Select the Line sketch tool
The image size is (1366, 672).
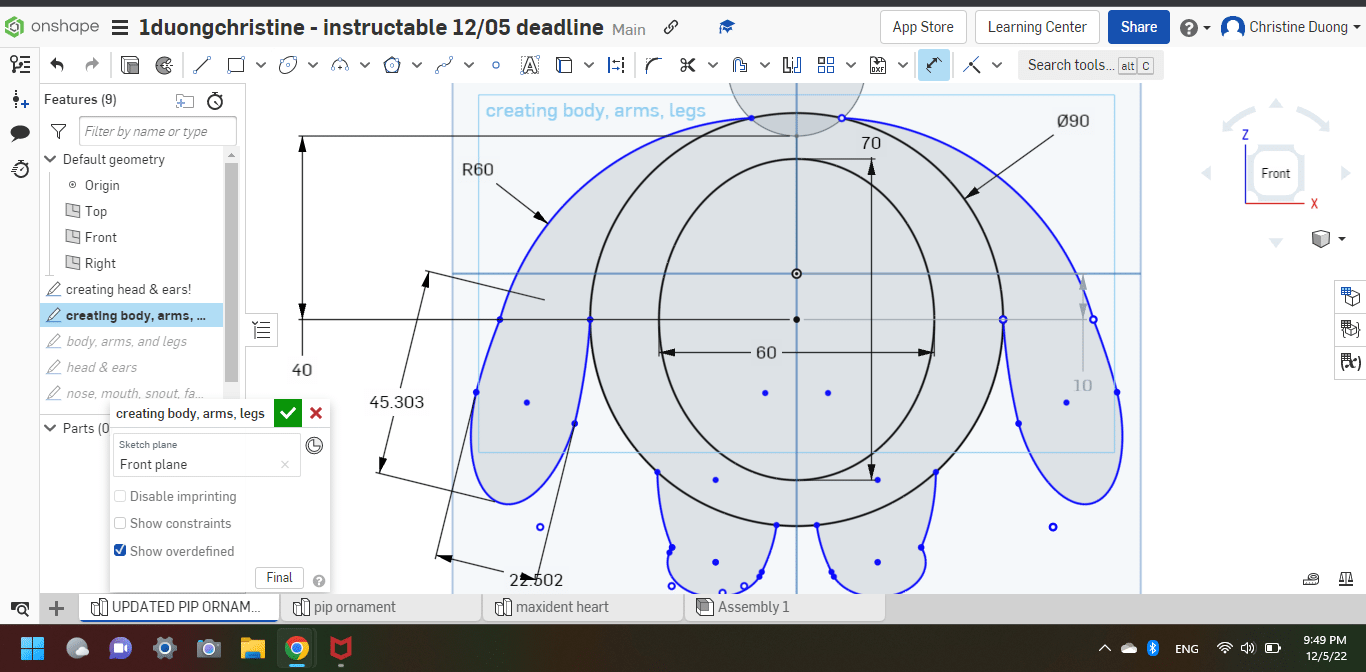click(x=202, y=65)
